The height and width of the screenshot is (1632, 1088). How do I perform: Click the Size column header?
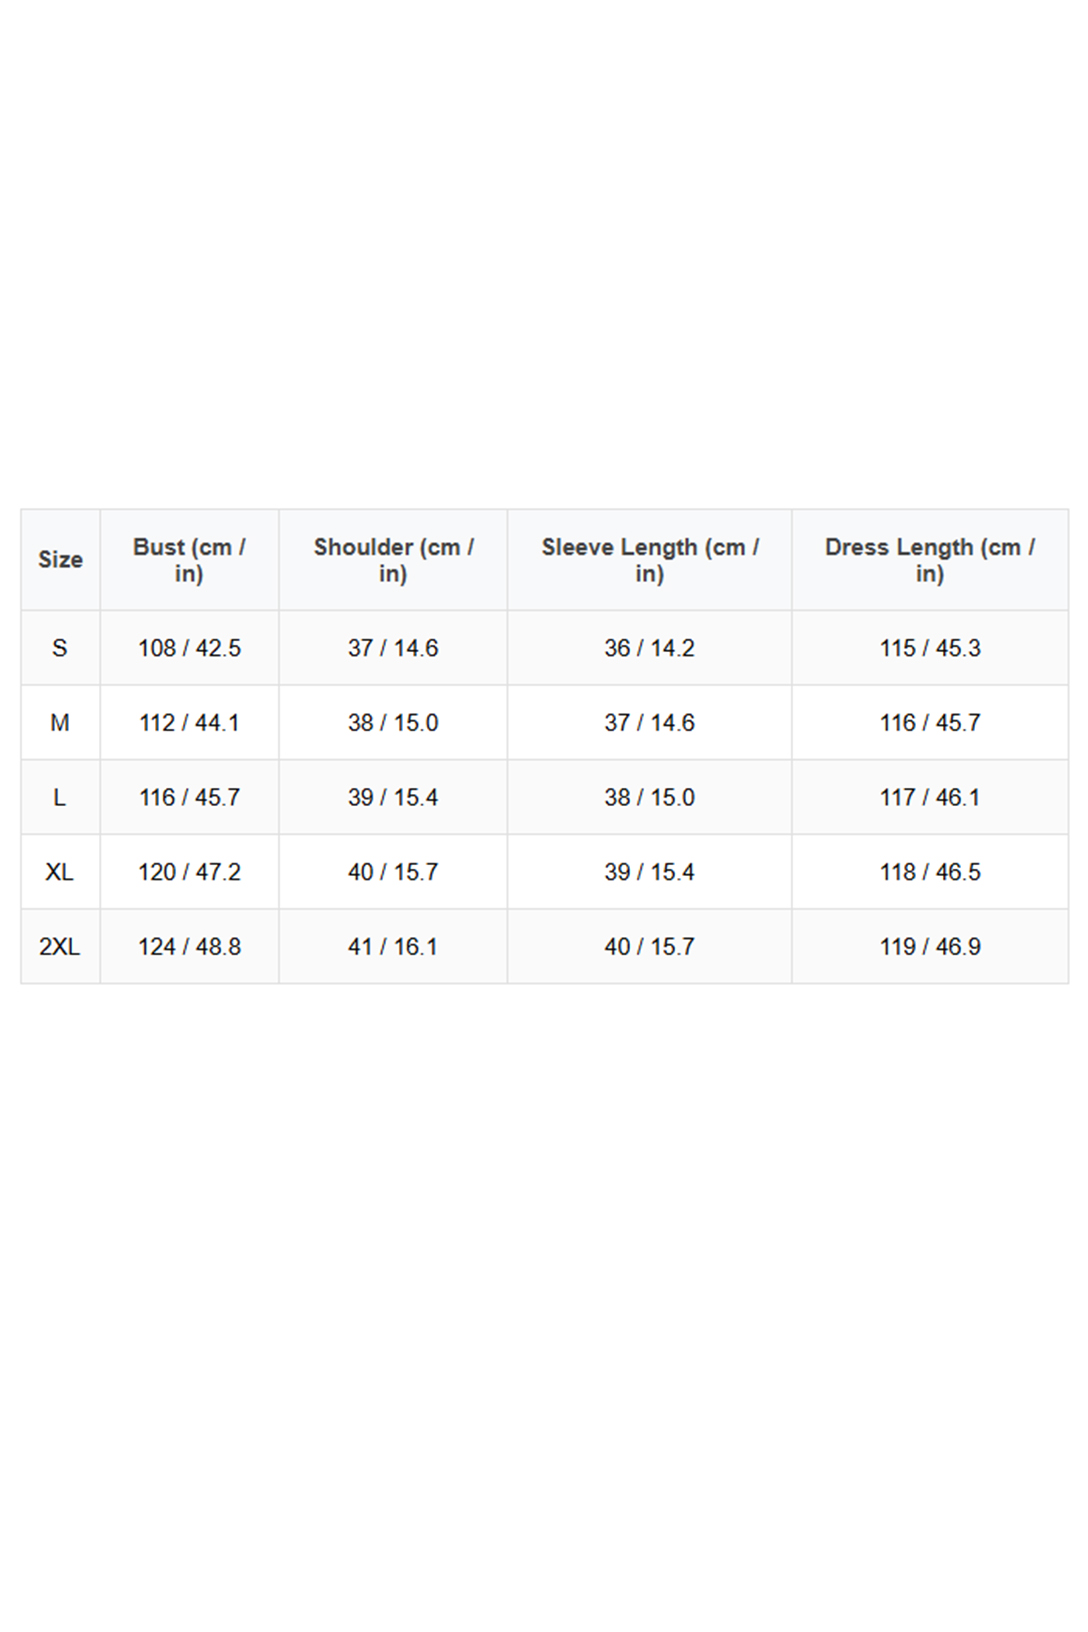point(60,560)
